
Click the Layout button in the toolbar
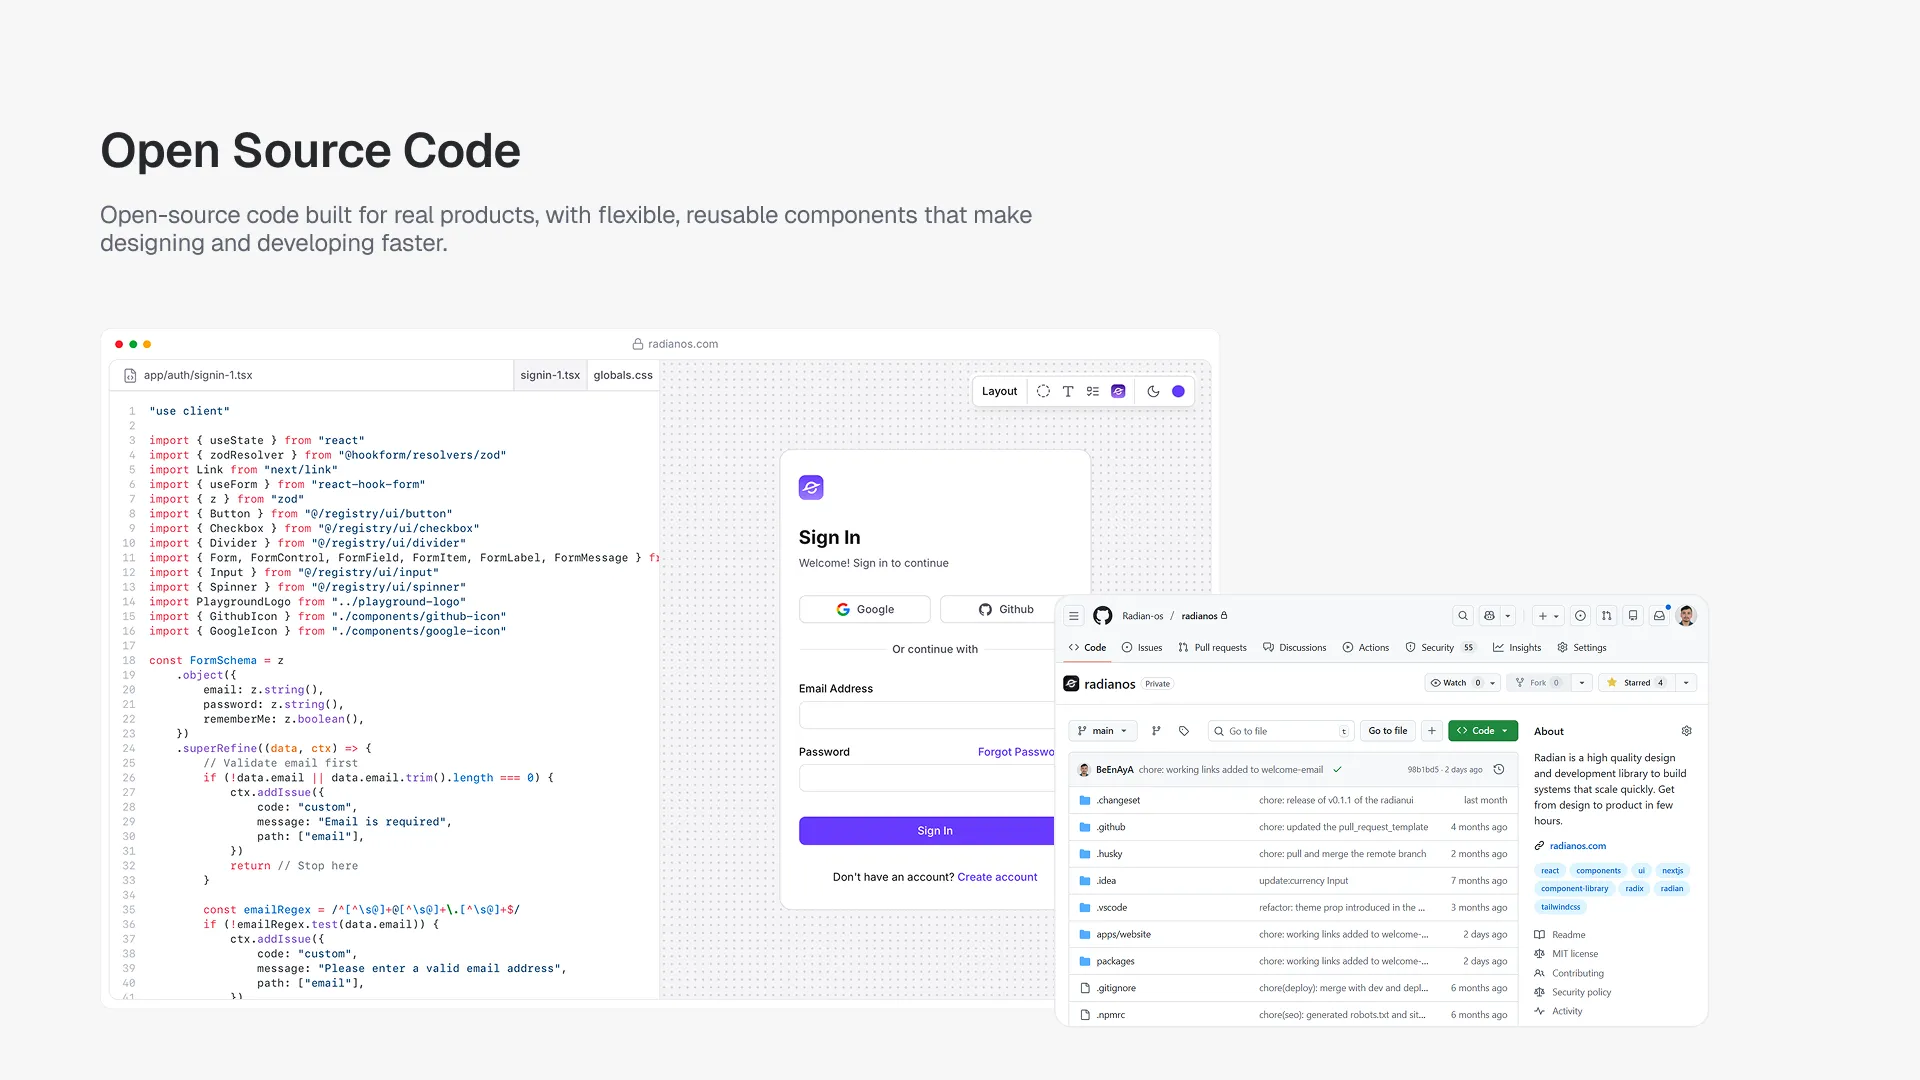(999, 391)
